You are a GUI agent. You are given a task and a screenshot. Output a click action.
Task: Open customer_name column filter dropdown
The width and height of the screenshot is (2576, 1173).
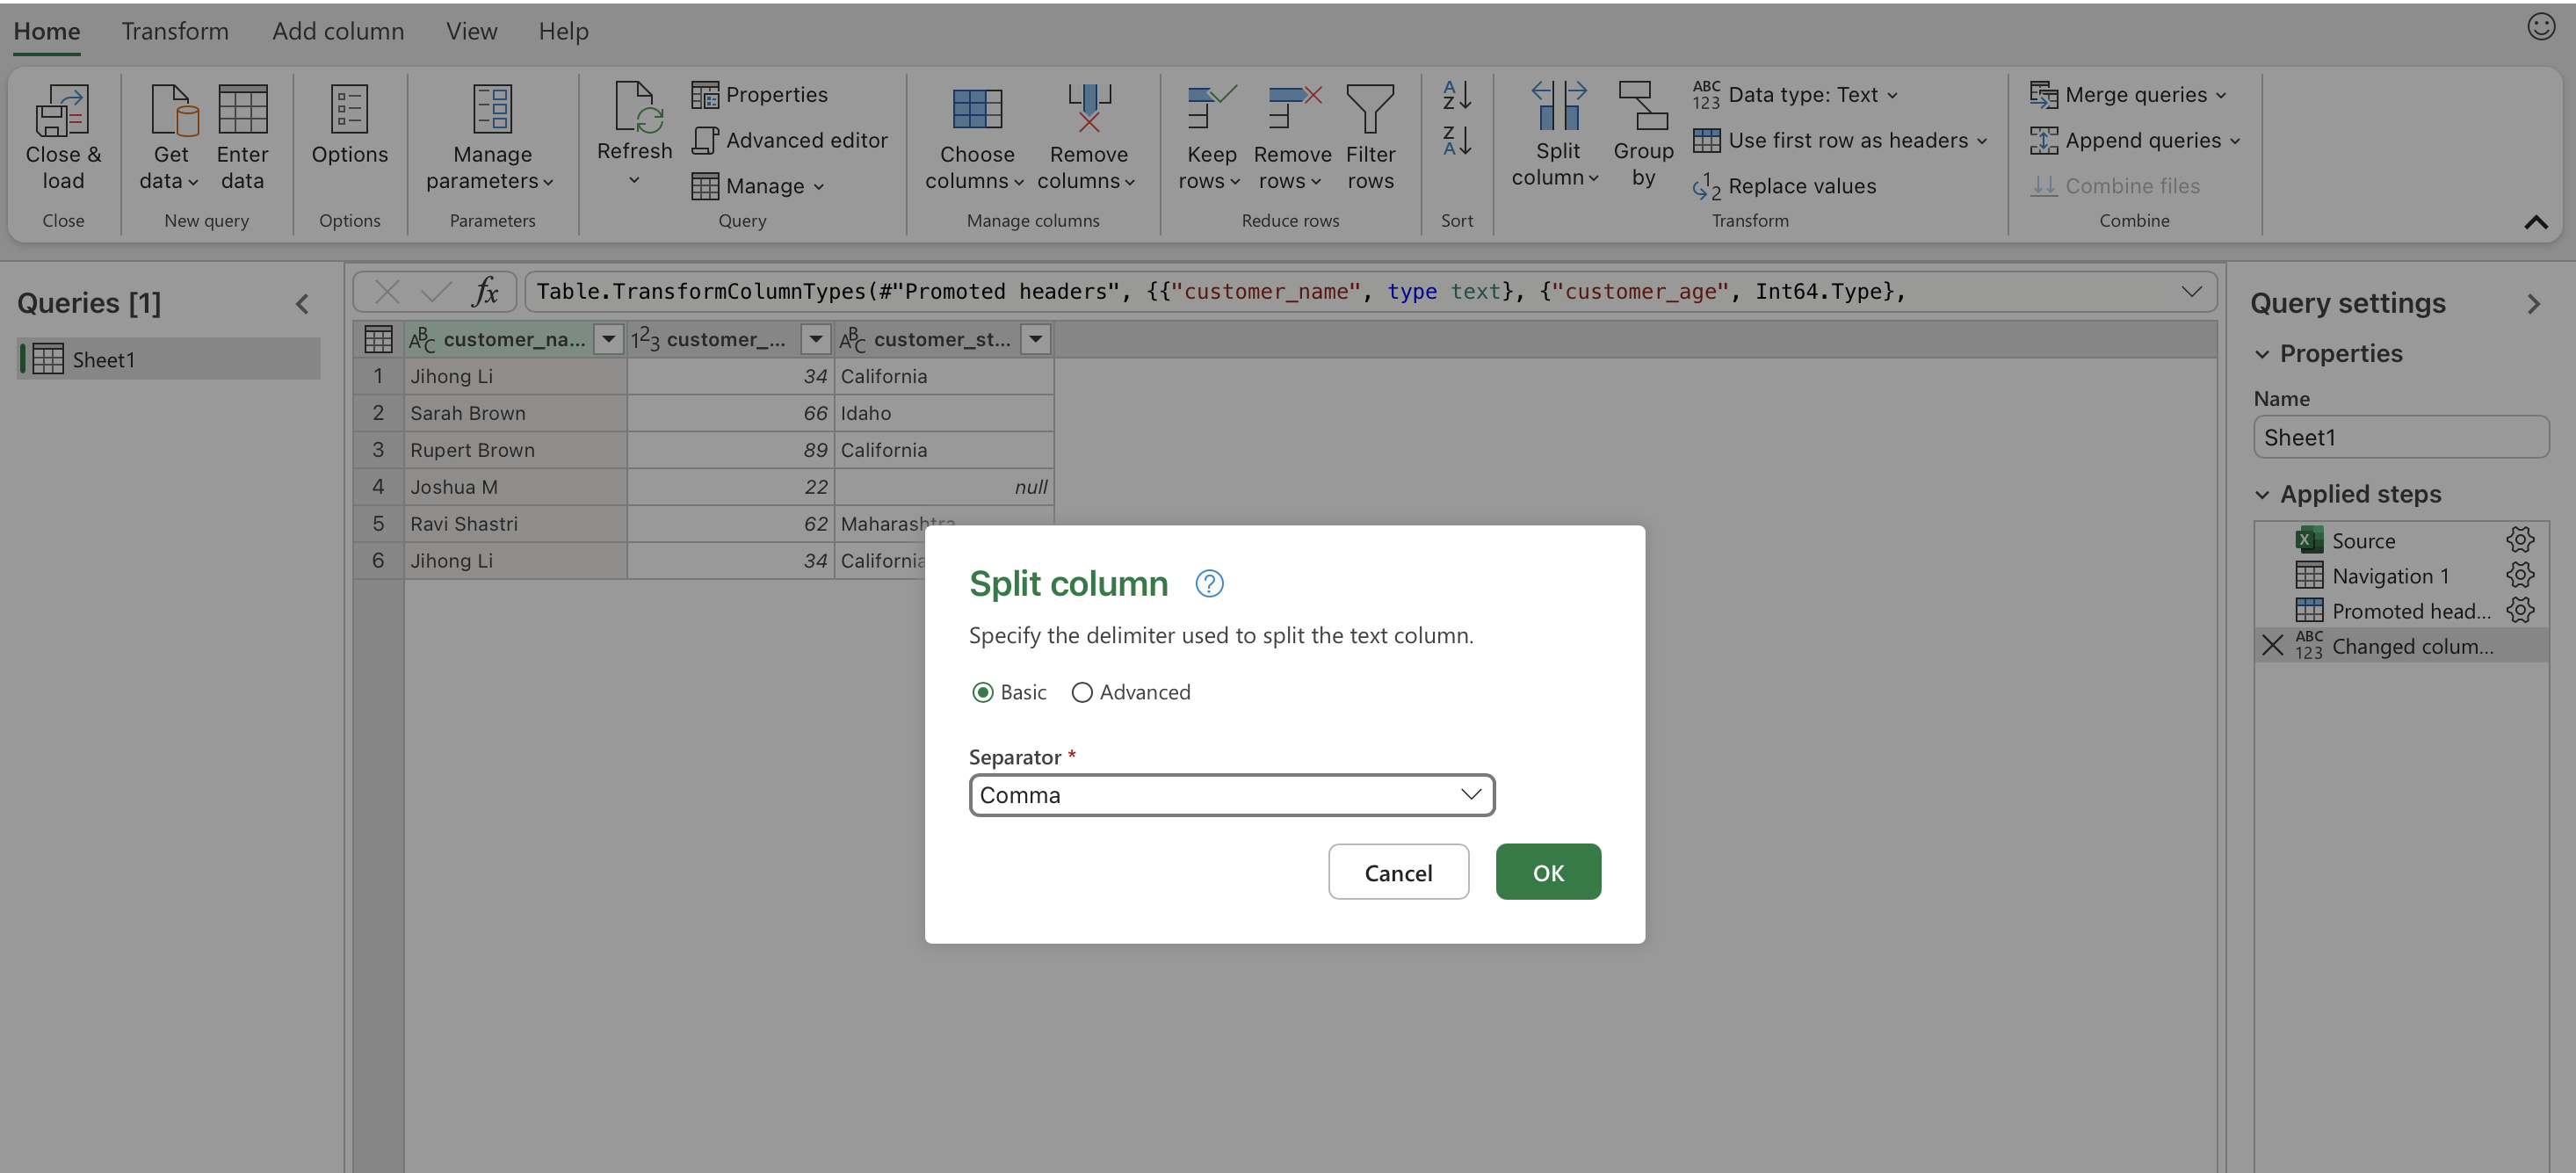[x=608, y=339]
